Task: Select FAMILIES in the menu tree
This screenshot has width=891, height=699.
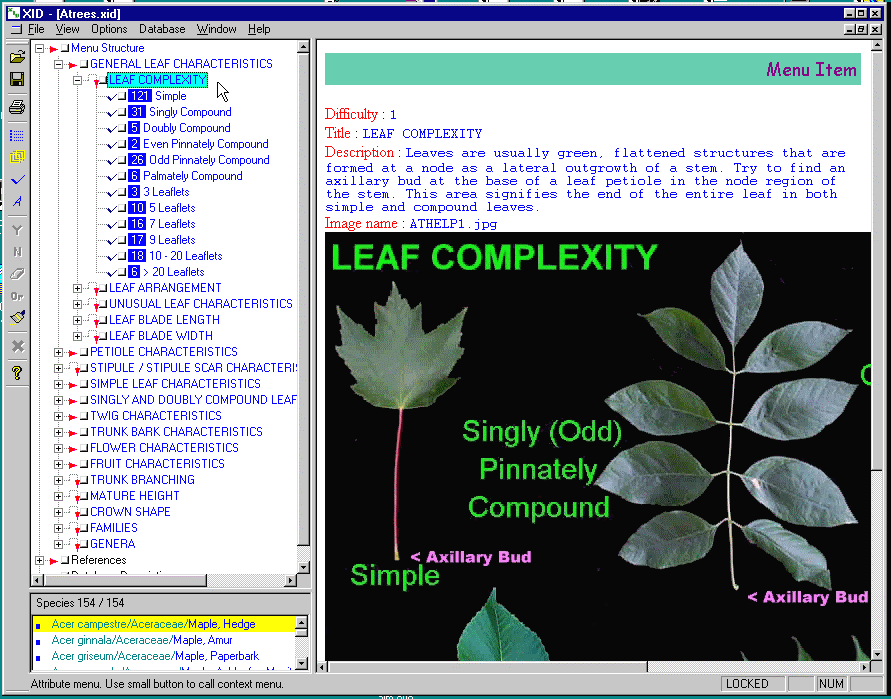Action: (113, 528)
